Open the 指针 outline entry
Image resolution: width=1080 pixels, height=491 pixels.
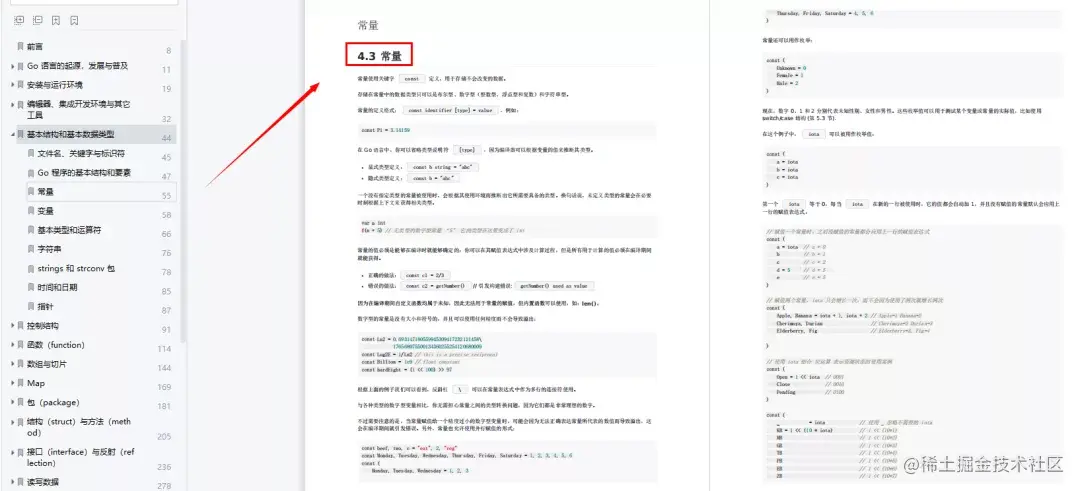pyautogui.click(x=45, y=306)
